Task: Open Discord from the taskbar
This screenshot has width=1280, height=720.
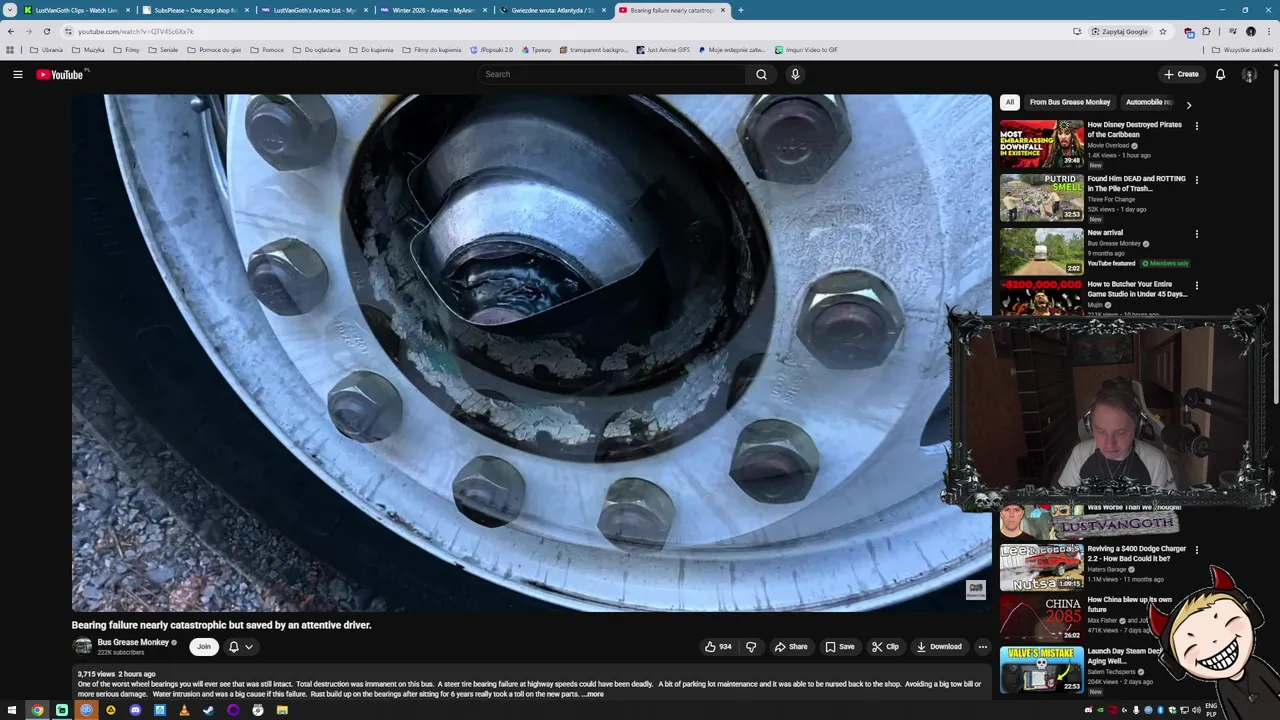Action: pyautogui.click(x=135, y=710)
